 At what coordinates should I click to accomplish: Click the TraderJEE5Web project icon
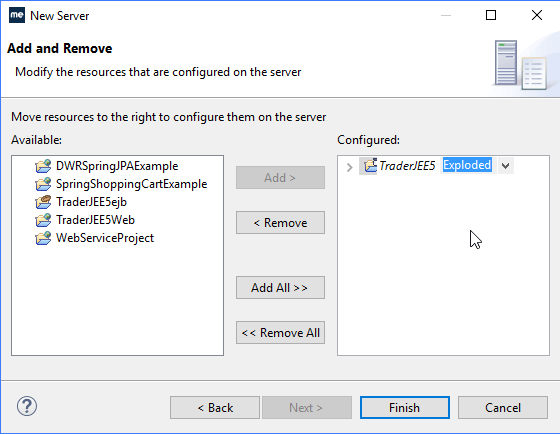tap(43, 220)
